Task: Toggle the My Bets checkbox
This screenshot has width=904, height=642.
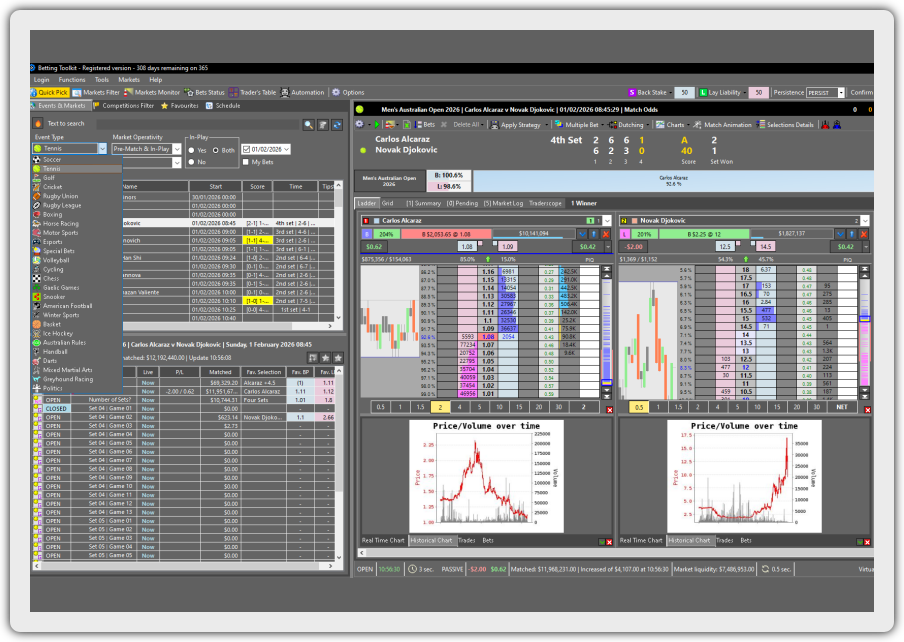Action: point(246,162)
